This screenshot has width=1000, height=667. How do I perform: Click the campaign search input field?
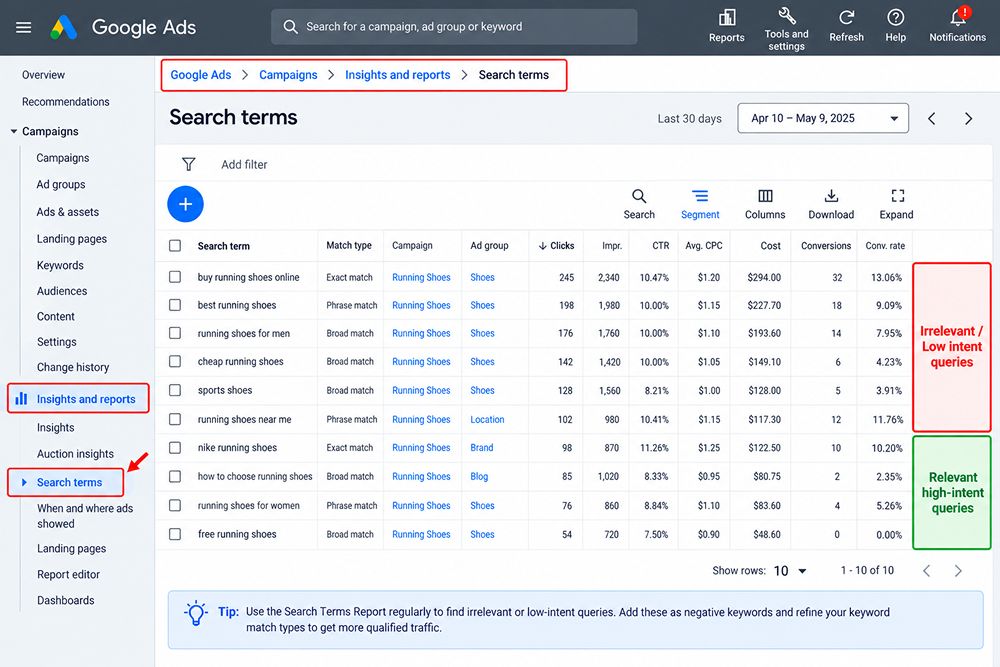(454, 27)
